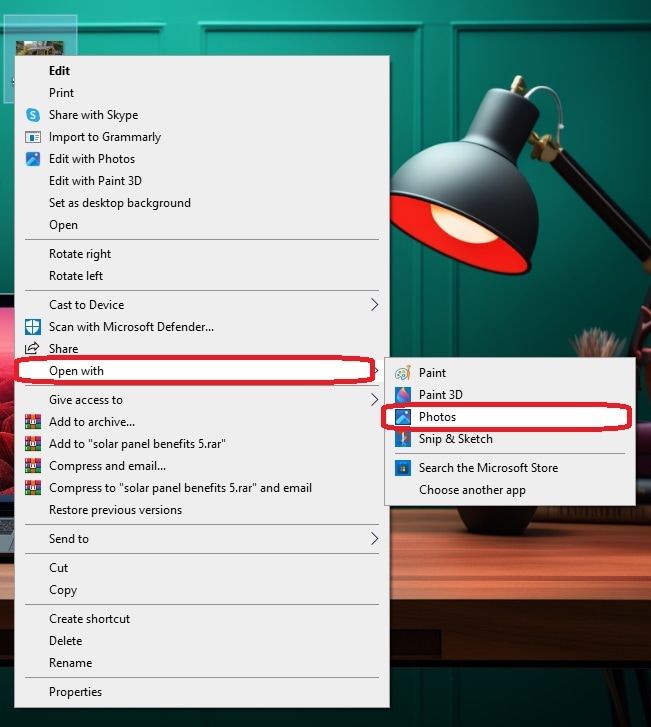Select Edit with Paint 3D
This screenshot has width=651, height=727.
click(202, 181)
